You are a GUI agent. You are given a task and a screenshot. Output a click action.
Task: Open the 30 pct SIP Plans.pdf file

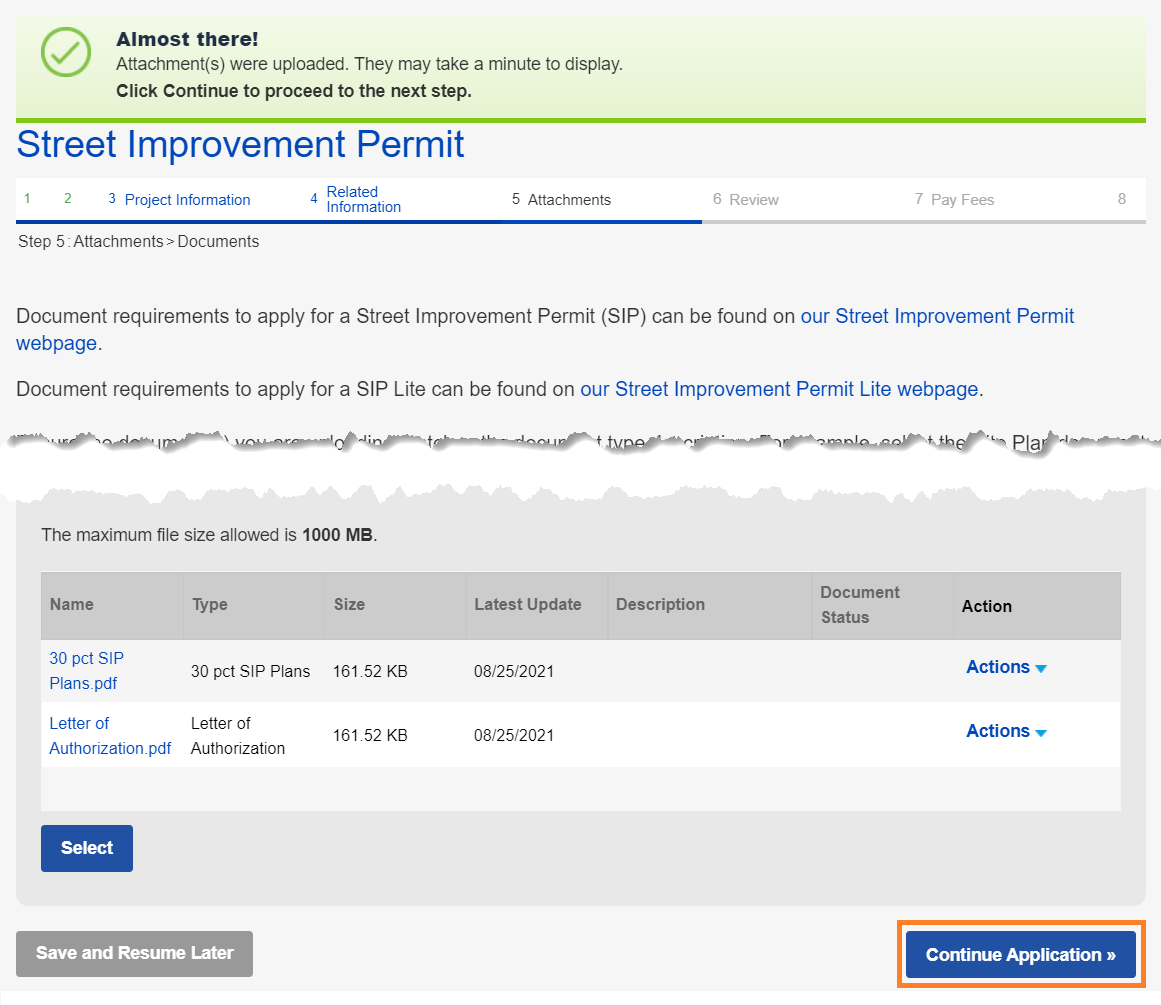[86, 671]
